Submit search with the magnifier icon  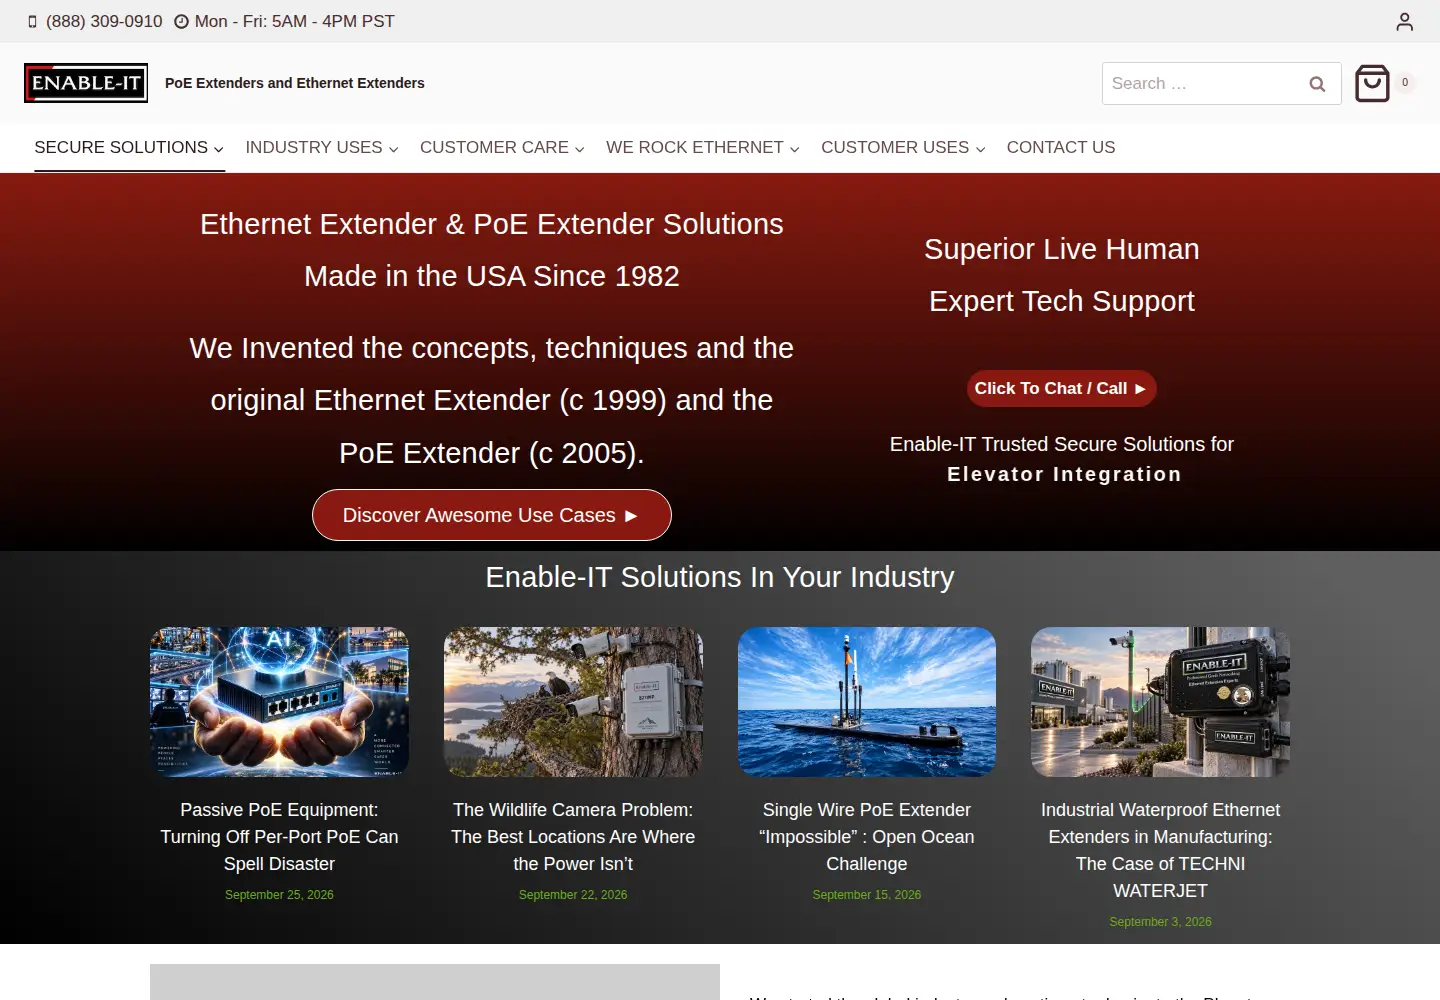point(1317,84)
